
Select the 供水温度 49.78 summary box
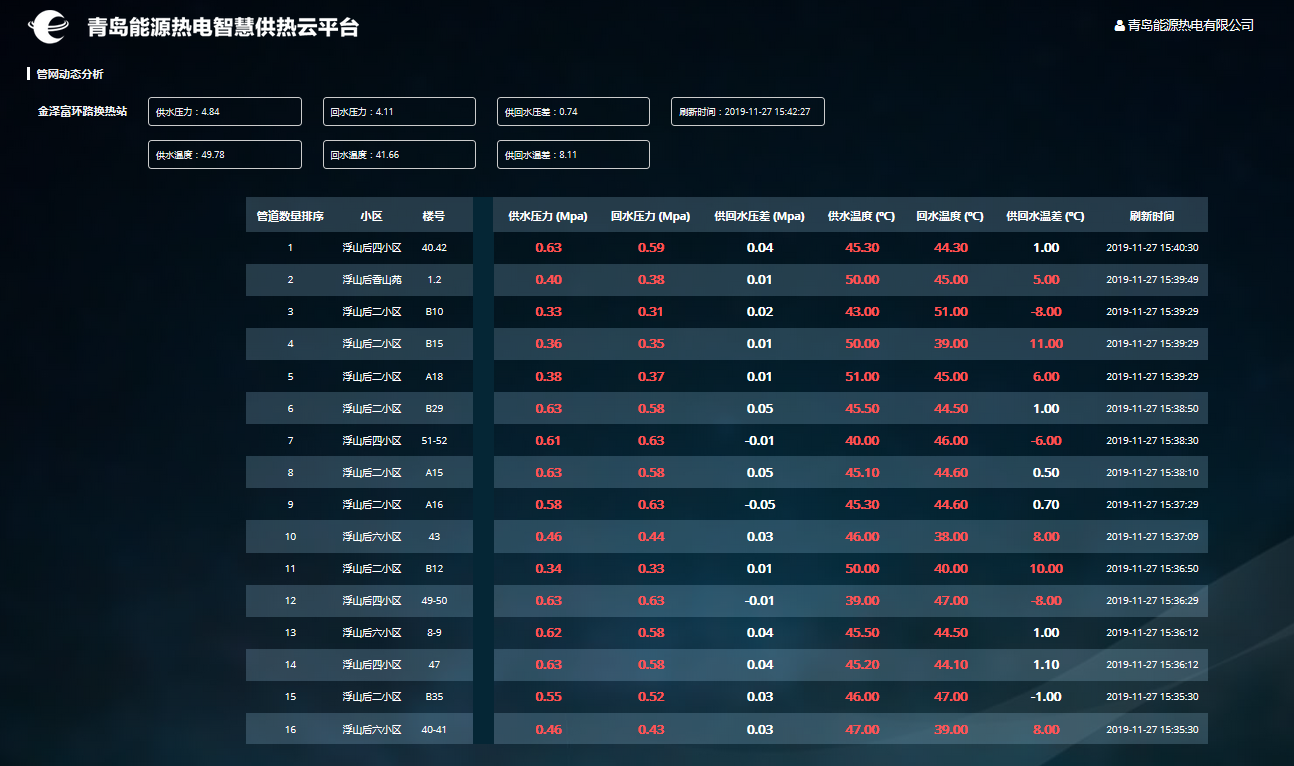[x=224, y=155]
